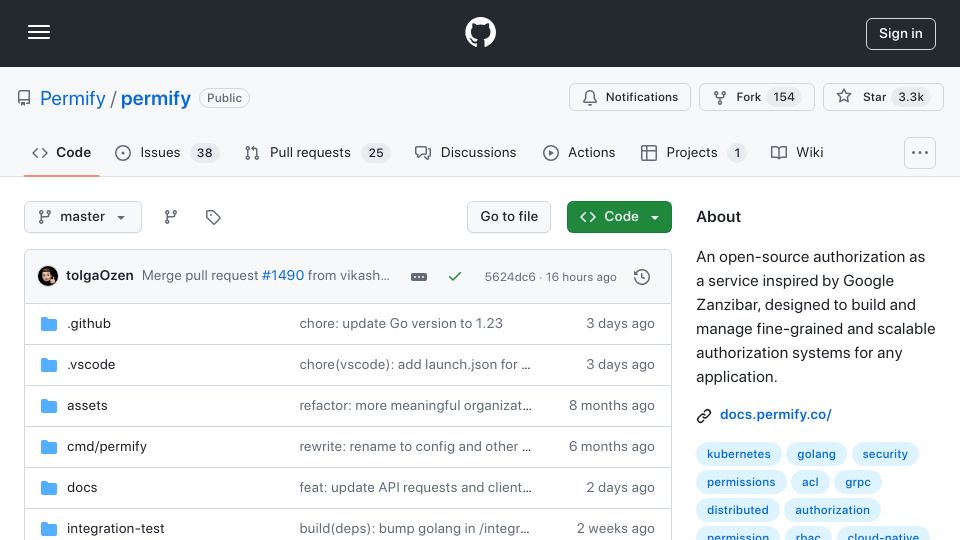Click the fork count 154
Image resolution: width=960 pixels, height=540 pixels.
(784, 97)
